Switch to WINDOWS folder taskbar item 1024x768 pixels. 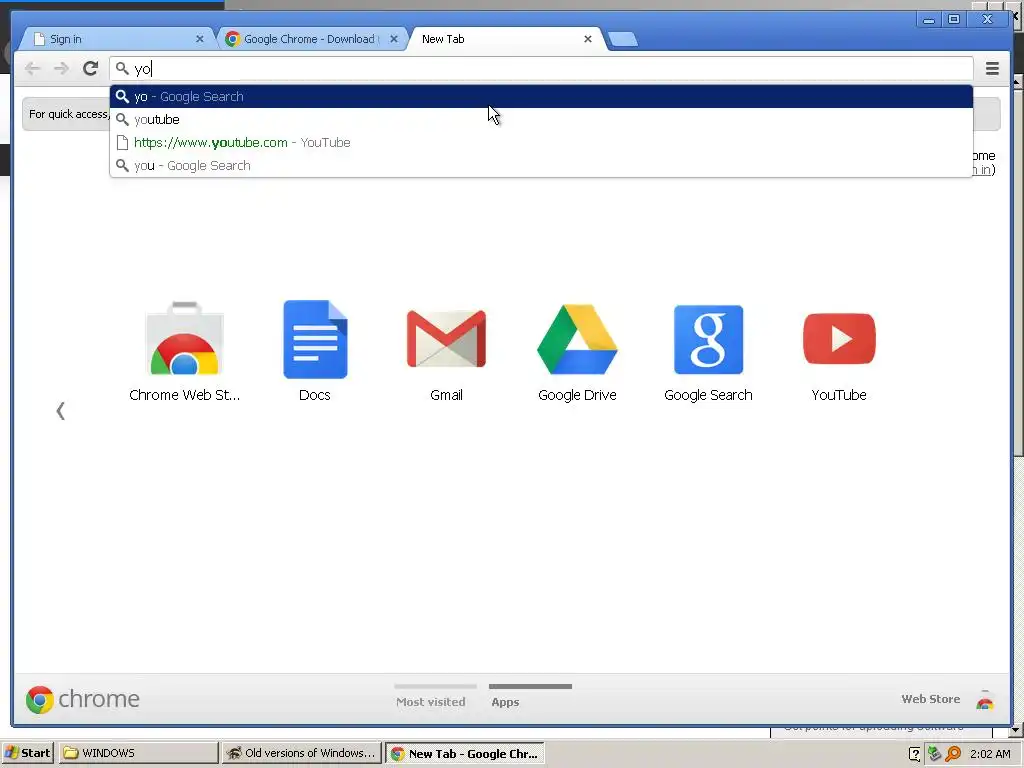(138, 753)
